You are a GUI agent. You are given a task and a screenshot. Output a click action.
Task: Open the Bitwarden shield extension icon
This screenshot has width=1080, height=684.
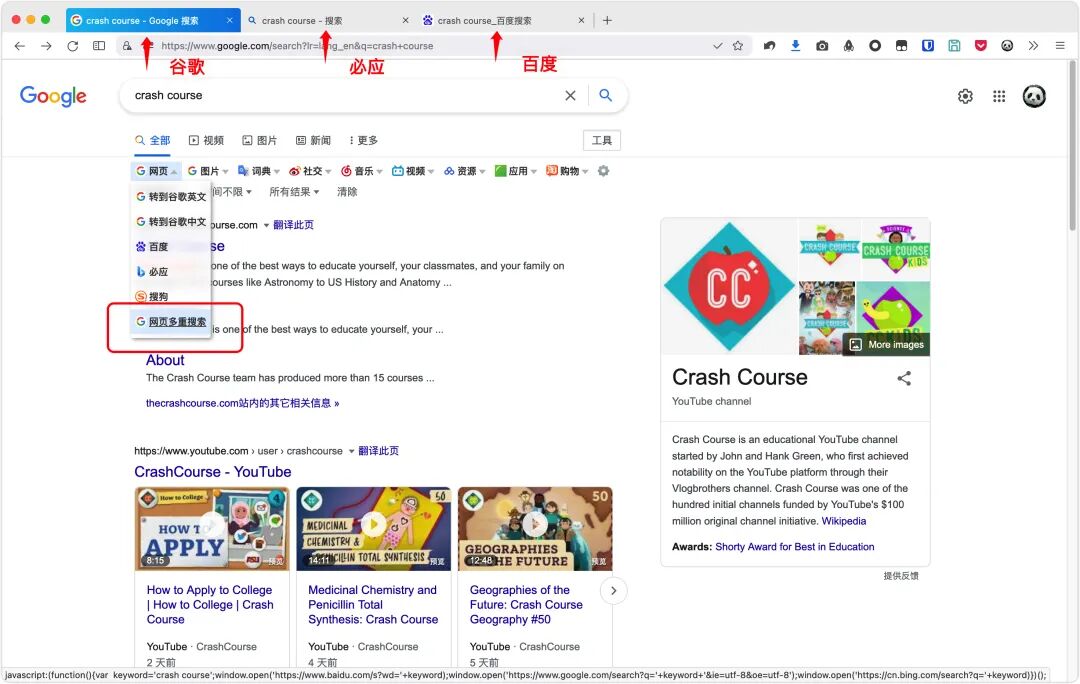point(928,46)
